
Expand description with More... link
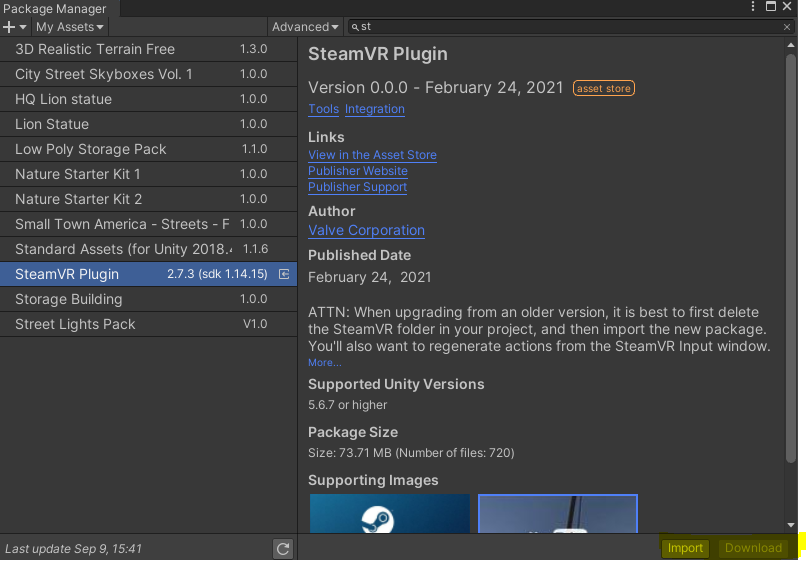(x=324, y=363)
